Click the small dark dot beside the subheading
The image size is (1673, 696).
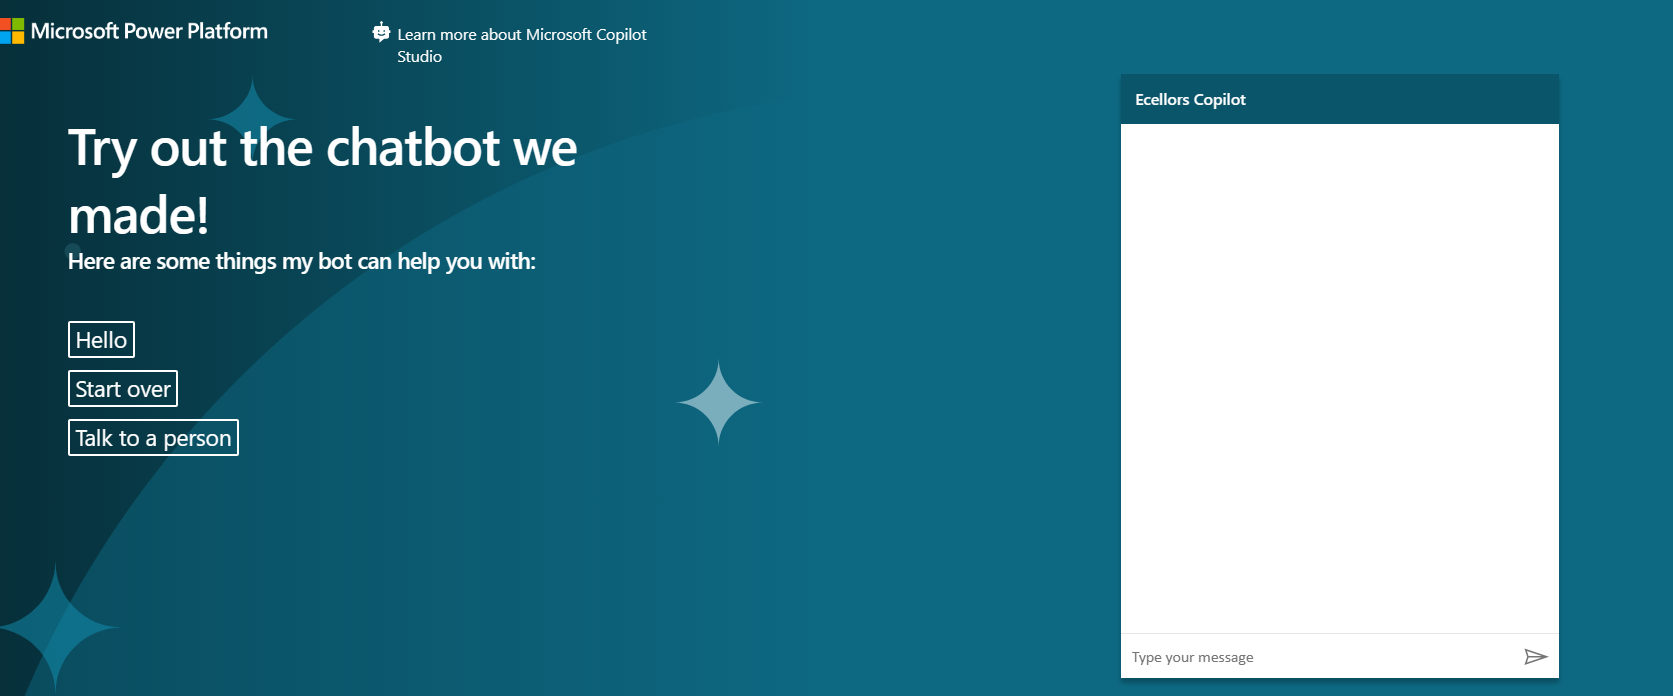(72, 250)
